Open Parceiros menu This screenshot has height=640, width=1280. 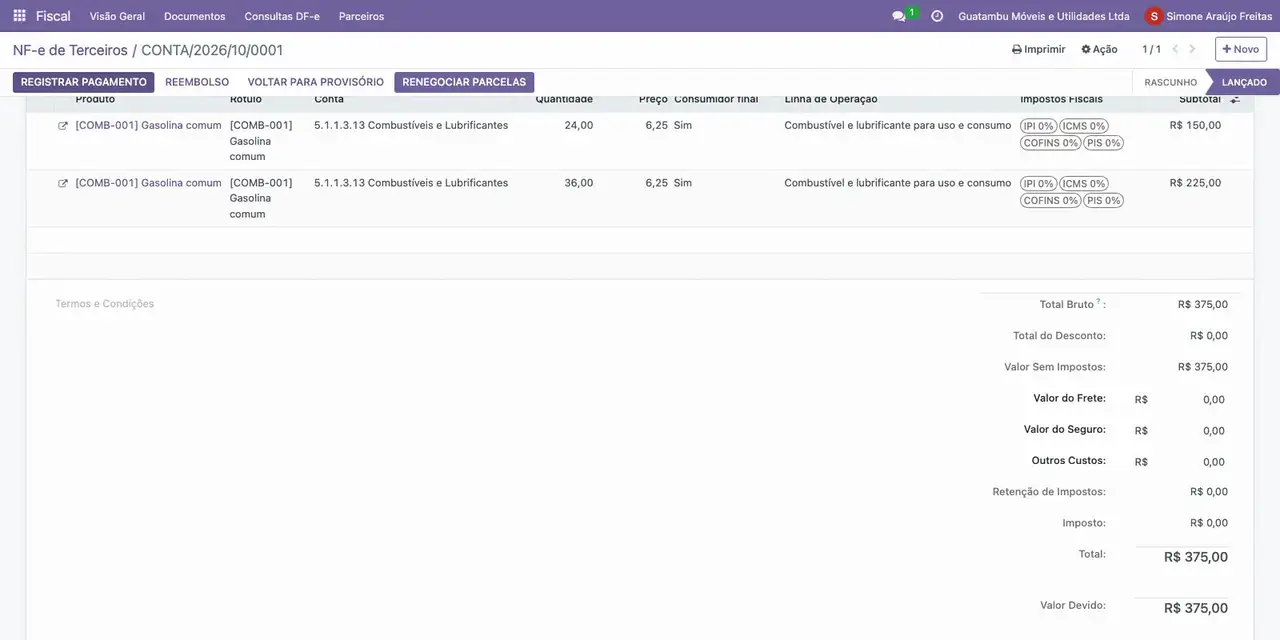pyautogui.click(x=361, y=16)
